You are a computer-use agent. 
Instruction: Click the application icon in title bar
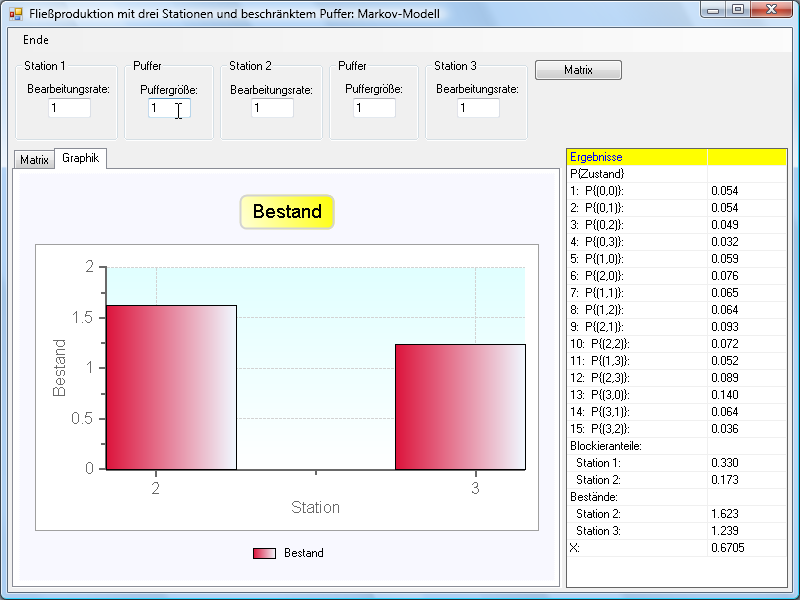click(x=15, y=14)
